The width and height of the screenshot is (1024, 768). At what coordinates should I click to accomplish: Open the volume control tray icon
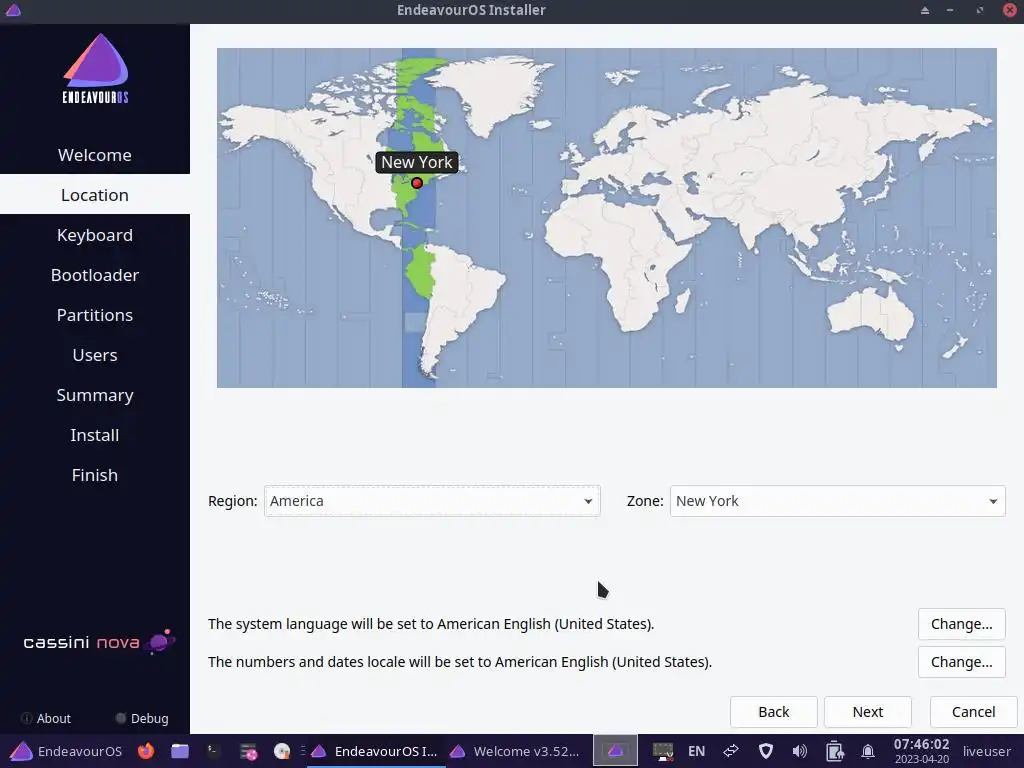pyautogui.click(x=799, y=751)
